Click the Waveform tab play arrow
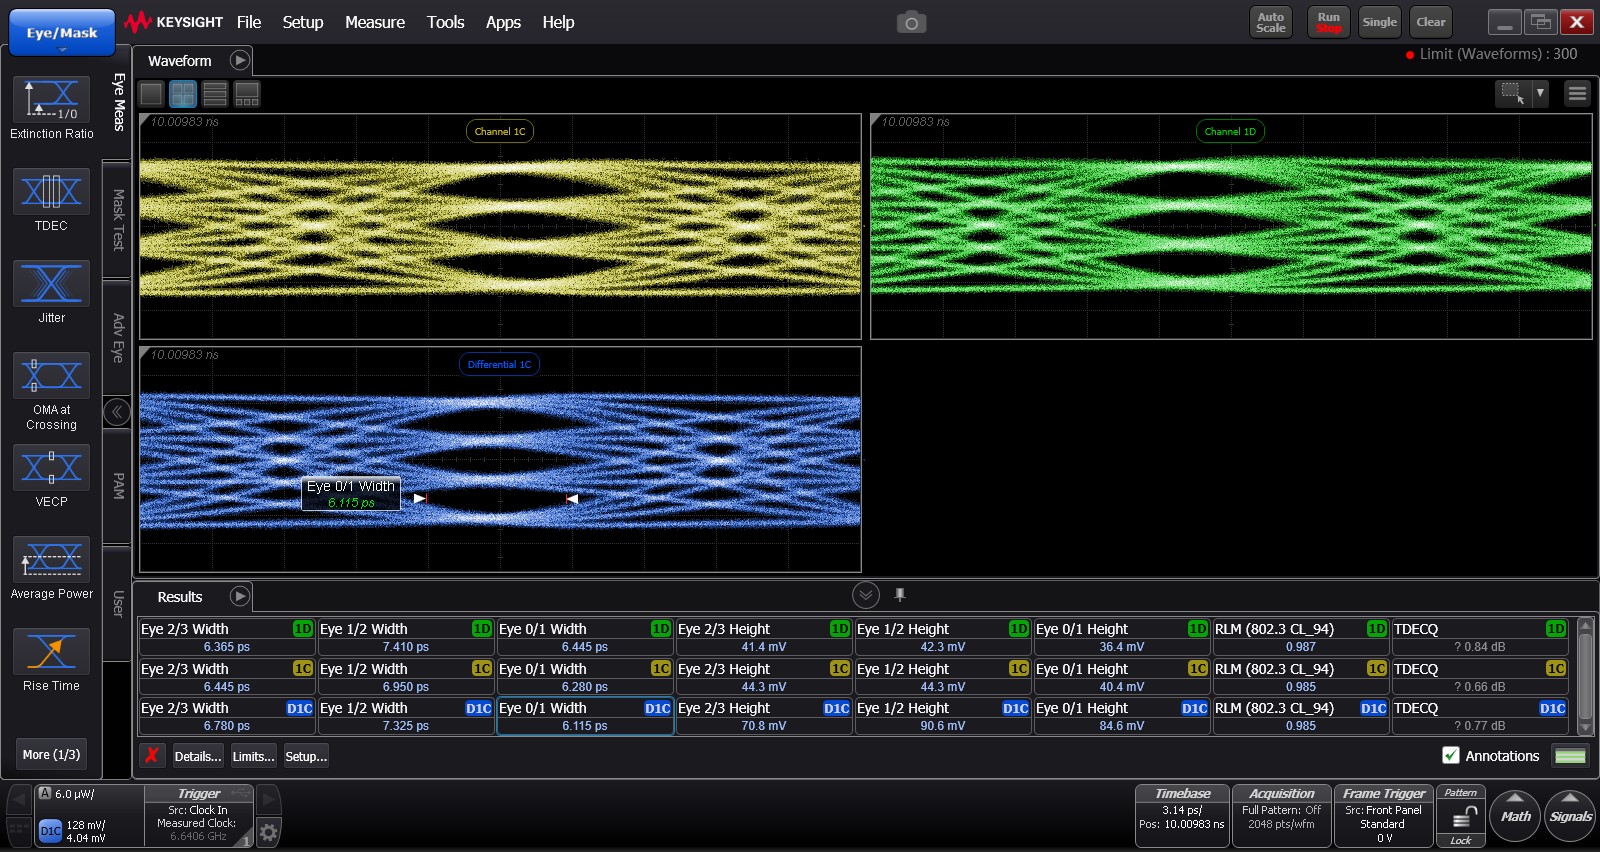This screenshot has height=852, width=1600. pyautogui.click(x=240, y=60)
